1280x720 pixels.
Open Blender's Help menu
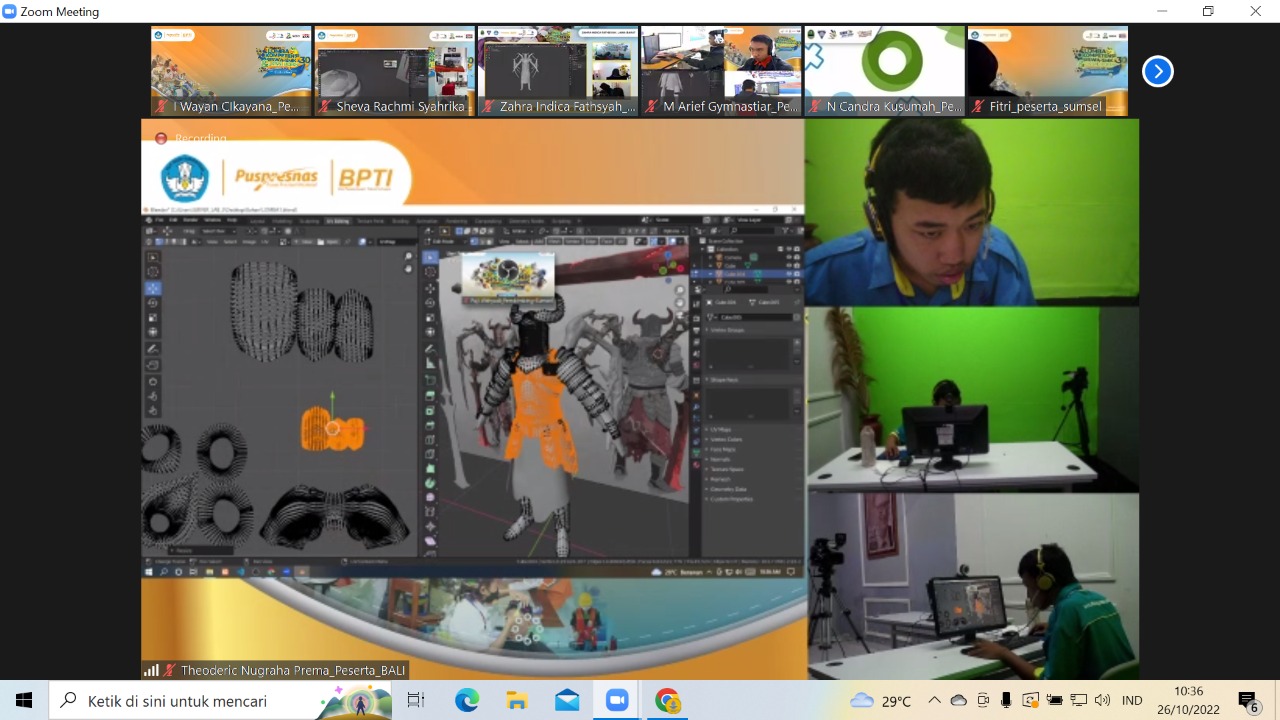click(232, 220)
